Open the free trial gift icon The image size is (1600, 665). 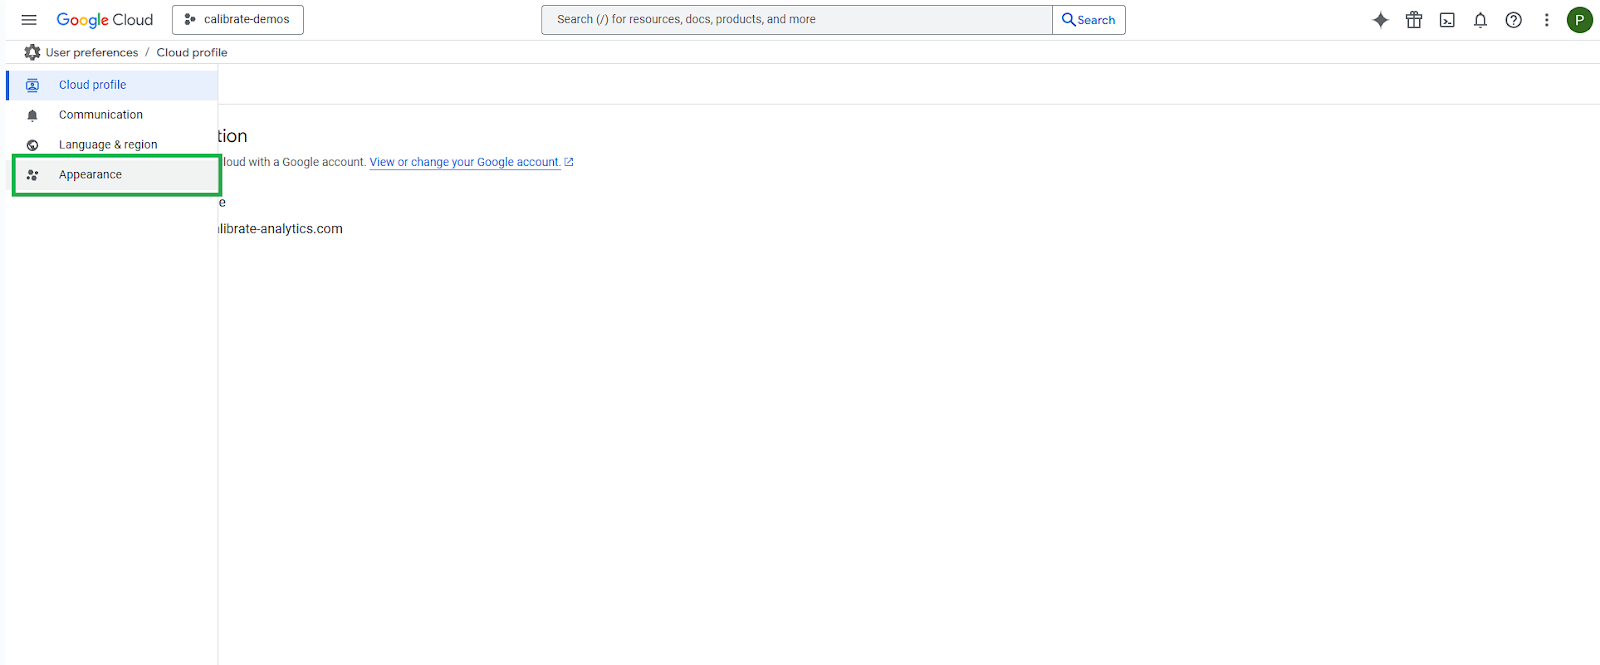(1414, 20)
